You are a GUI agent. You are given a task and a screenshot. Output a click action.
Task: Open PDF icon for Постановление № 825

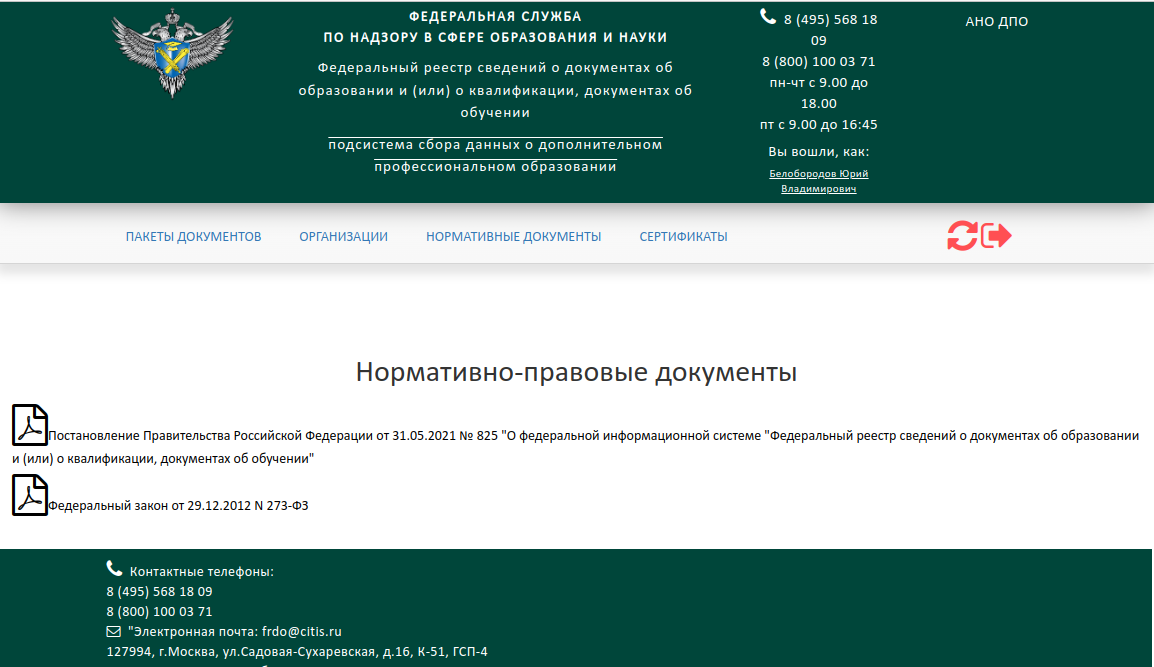click(30, 425)
